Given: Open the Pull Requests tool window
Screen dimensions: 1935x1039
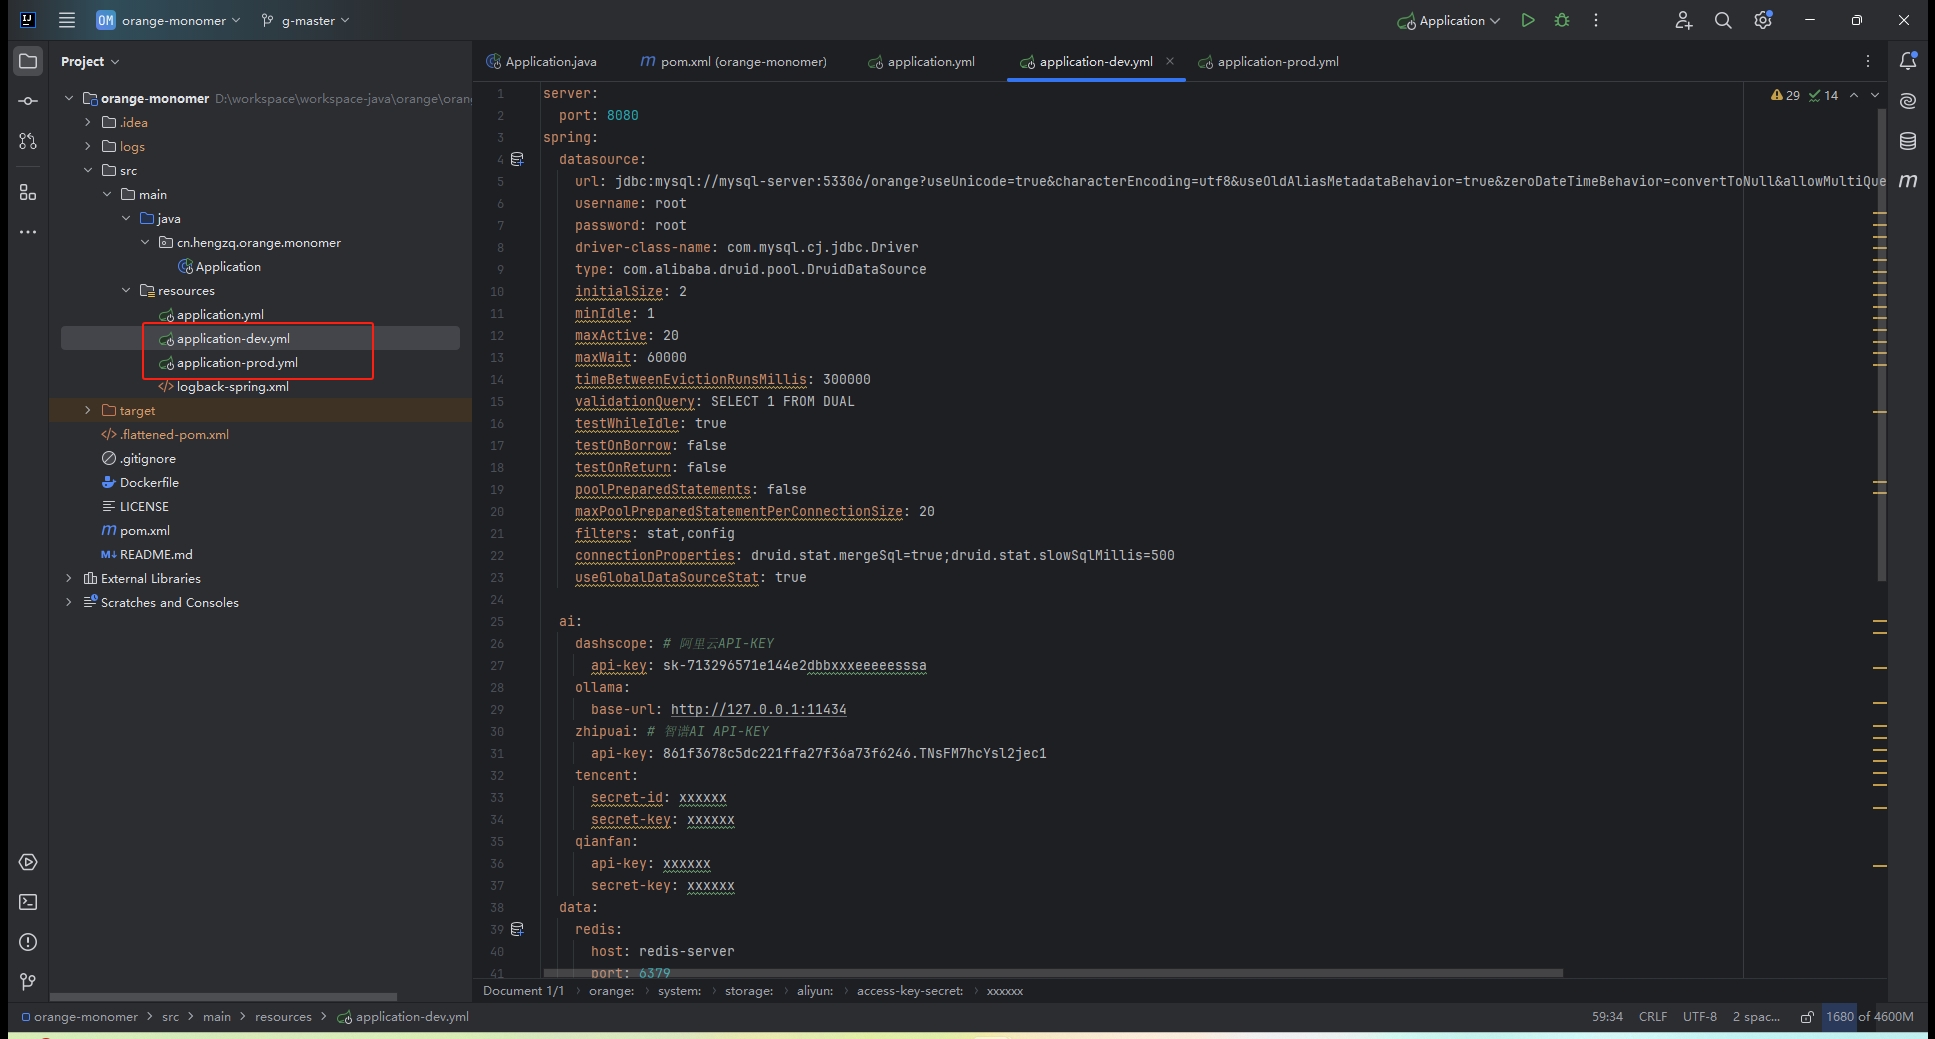Looking at the screenshot, I should 28,141.
